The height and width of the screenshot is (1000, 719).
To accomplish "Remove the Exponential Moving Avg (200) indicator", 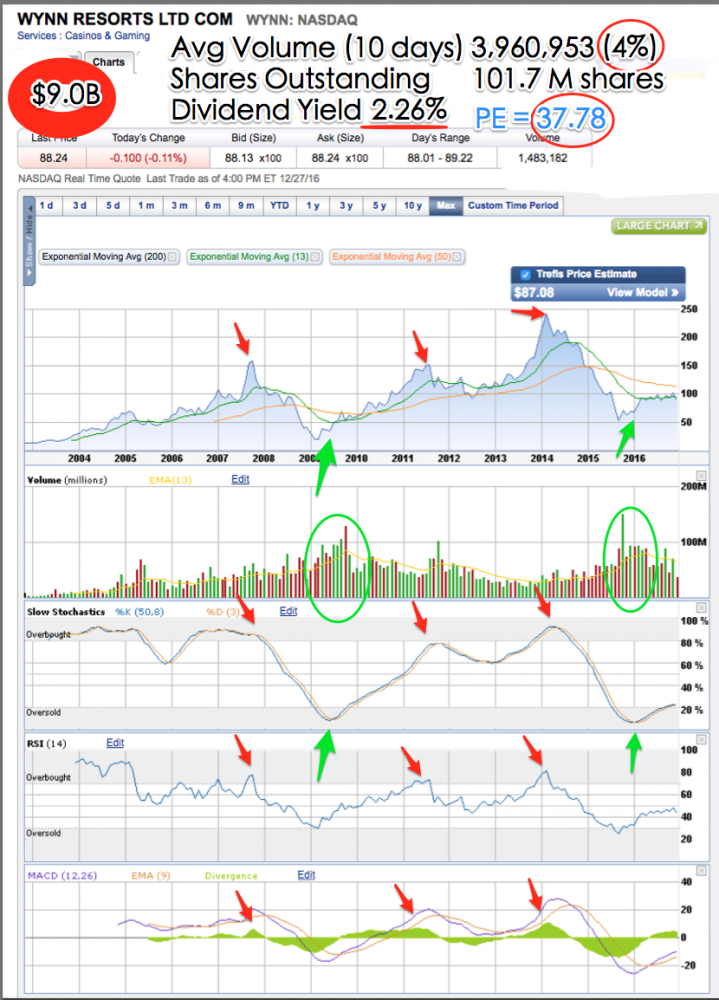I will click(173, 257).
